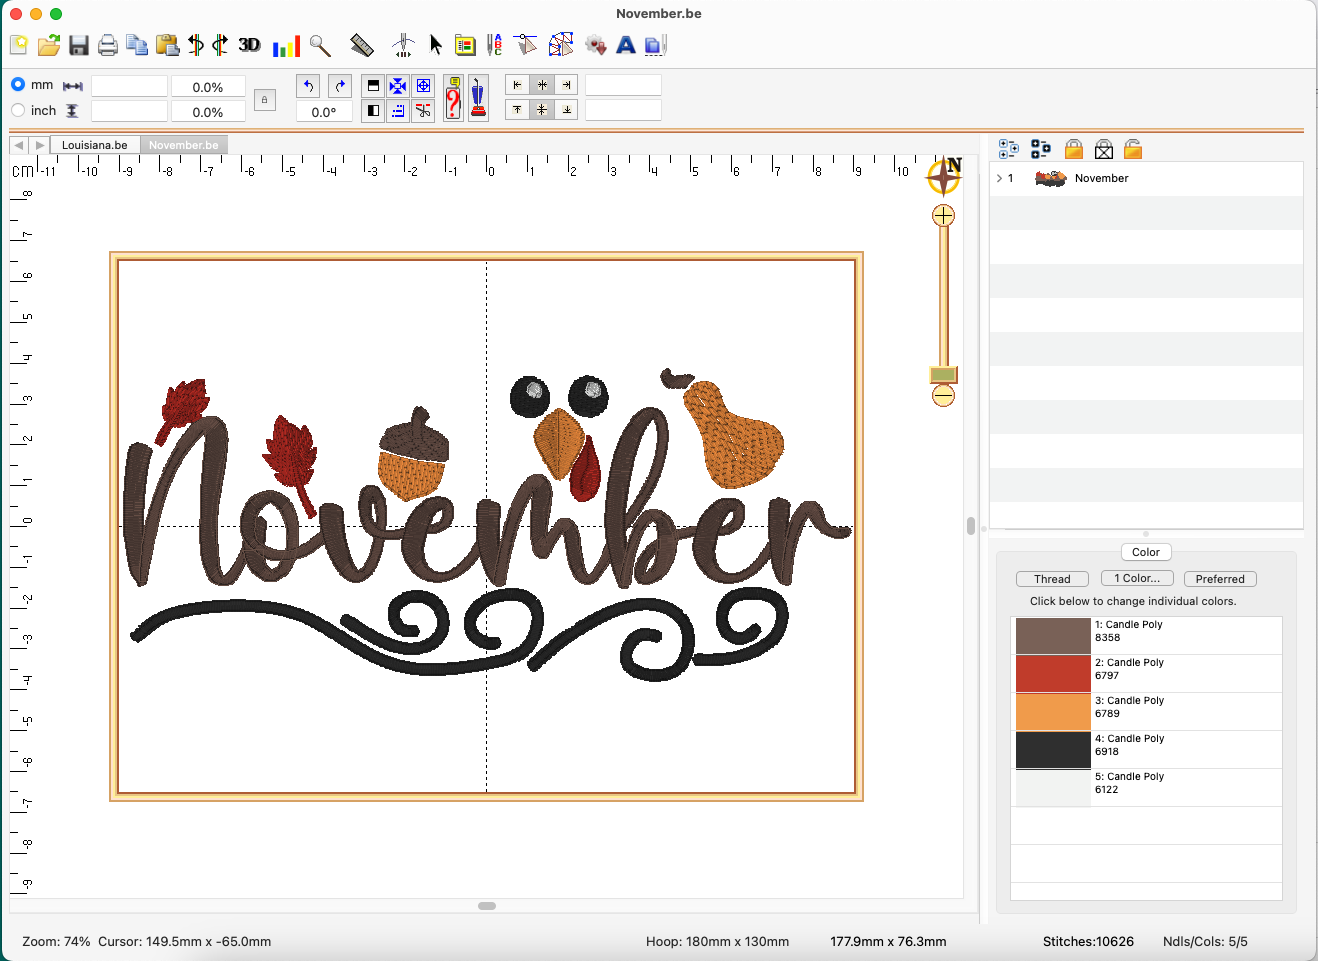Screen dimensions: 1318x961
Task: Rotate design left with counterclockwise arrow
Action: pos(309,86)
